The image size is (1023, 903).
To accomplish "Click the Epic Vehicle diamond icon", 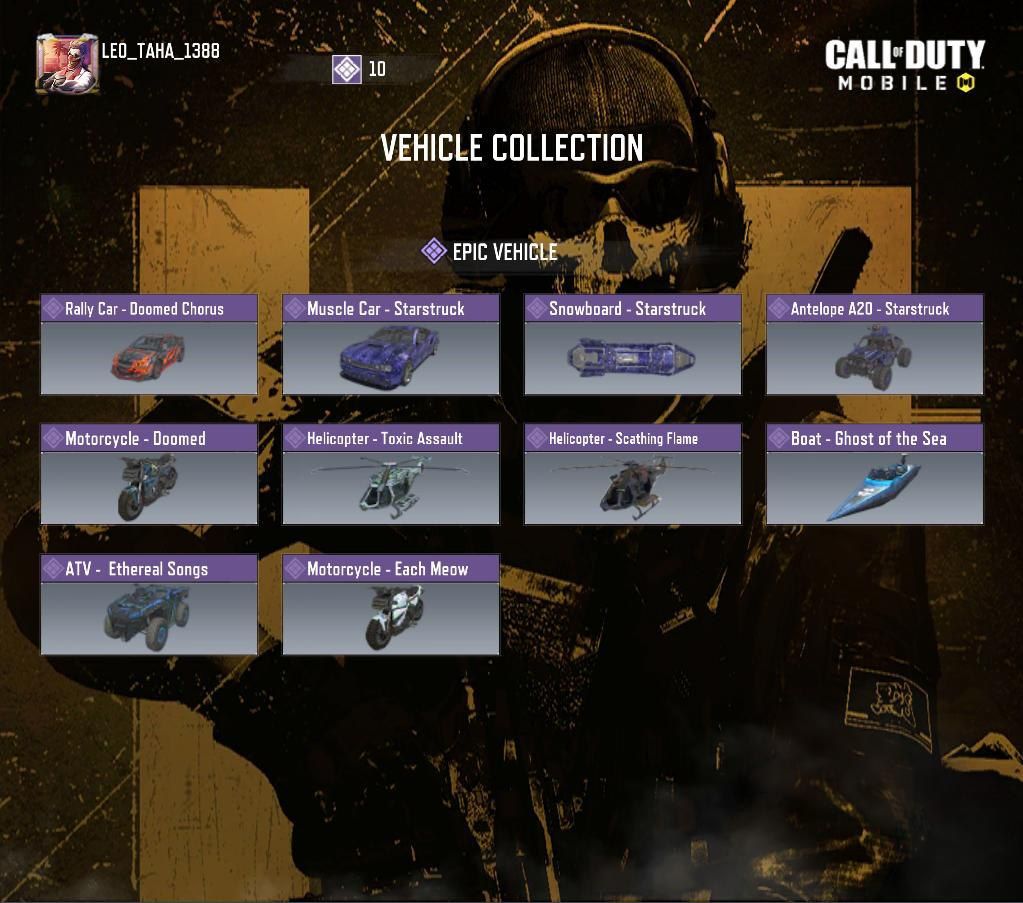I will (x=434, y=251).
